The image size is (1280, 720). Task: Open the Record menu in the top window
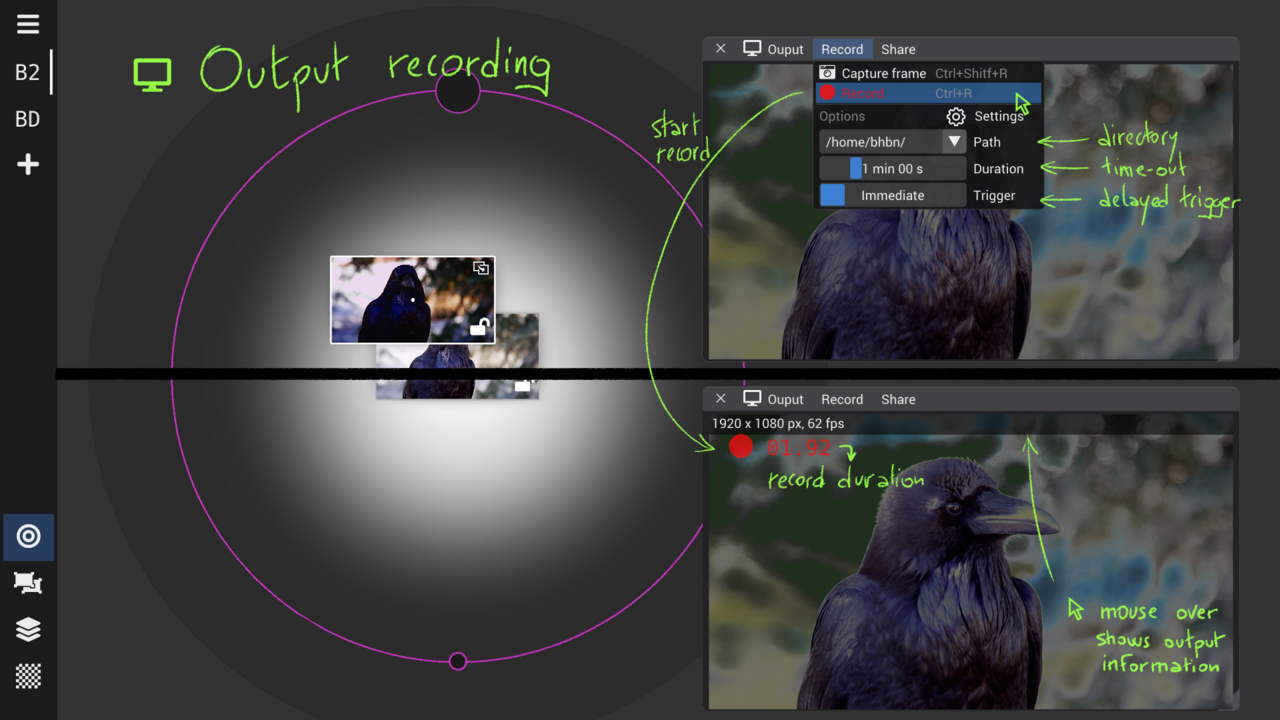tap(842, 49)
